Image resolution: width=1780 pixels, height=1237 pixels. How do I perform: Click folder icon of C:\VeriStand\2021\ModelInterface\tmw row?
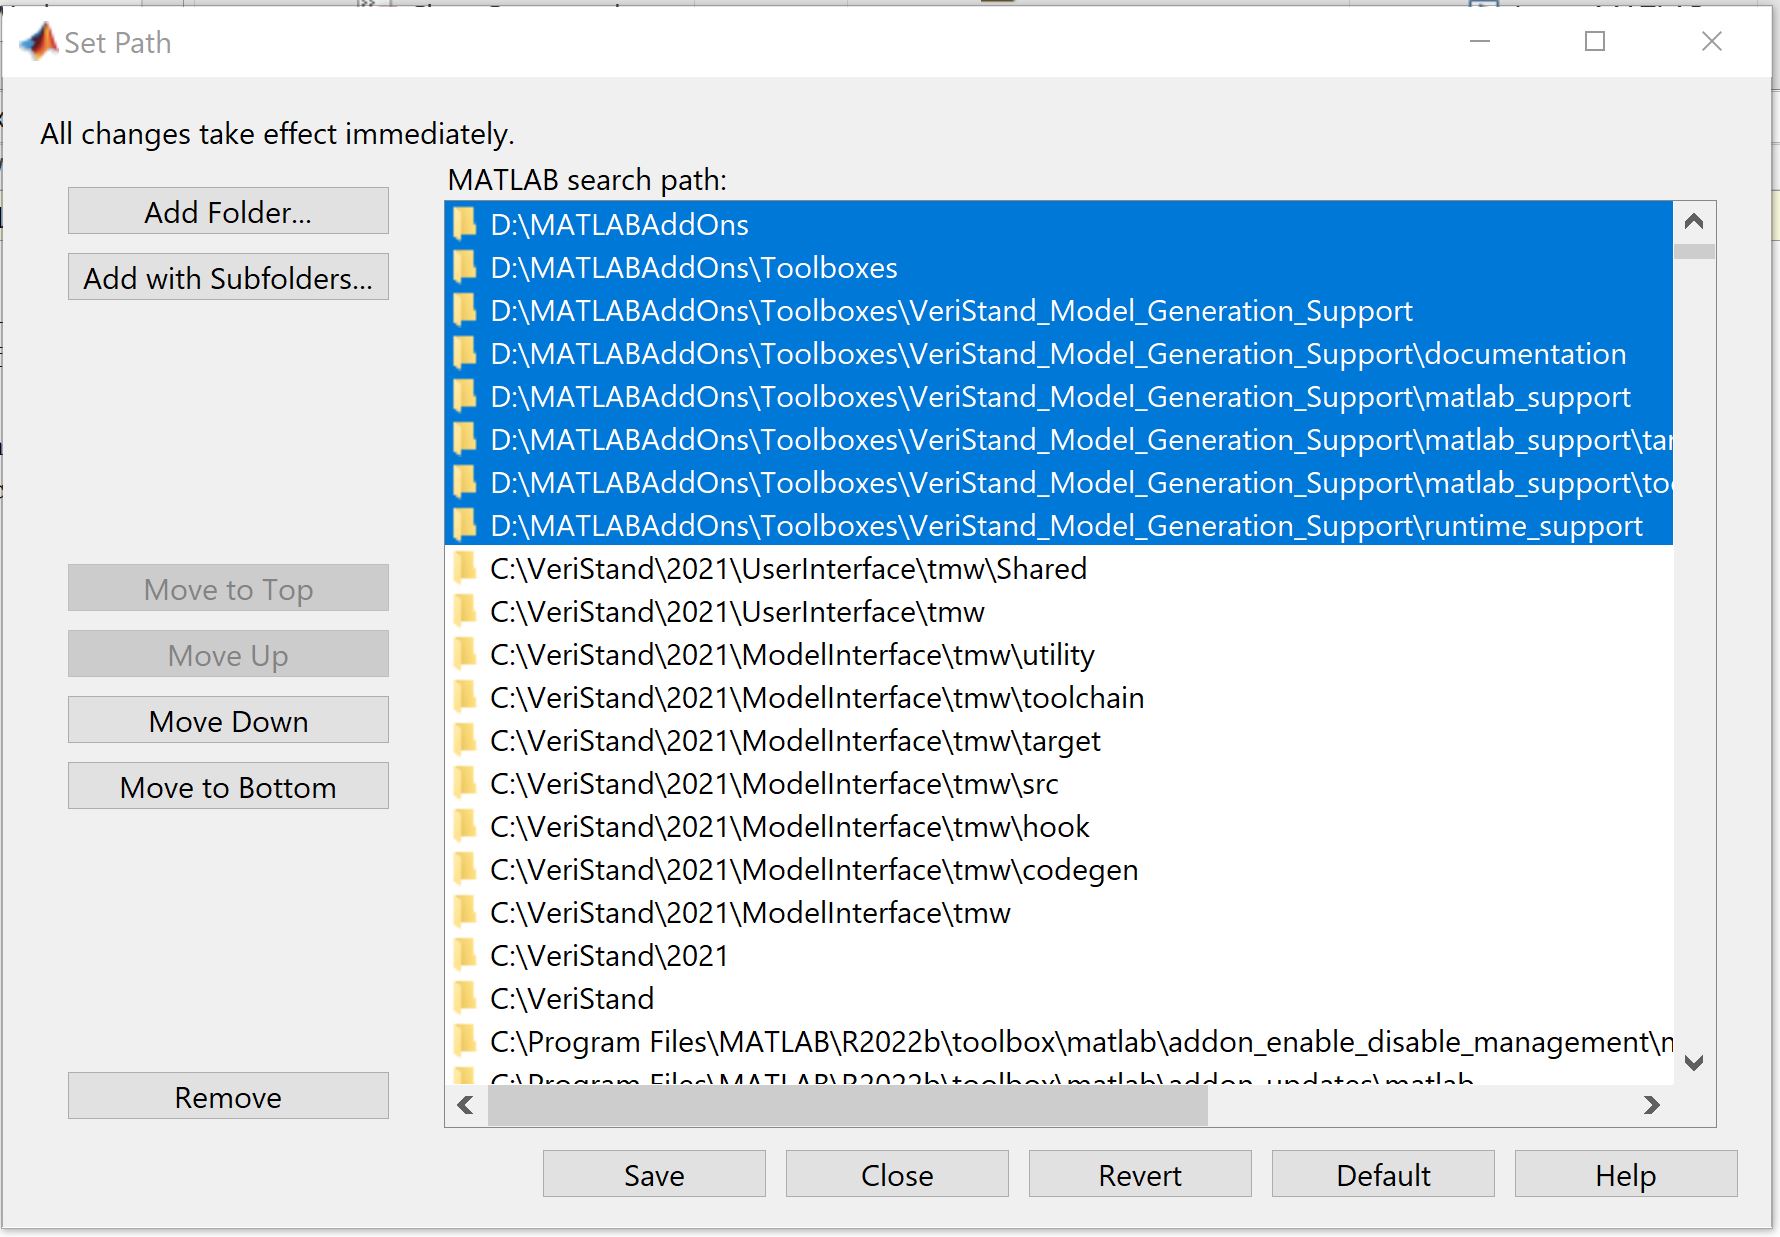(465, 912)
